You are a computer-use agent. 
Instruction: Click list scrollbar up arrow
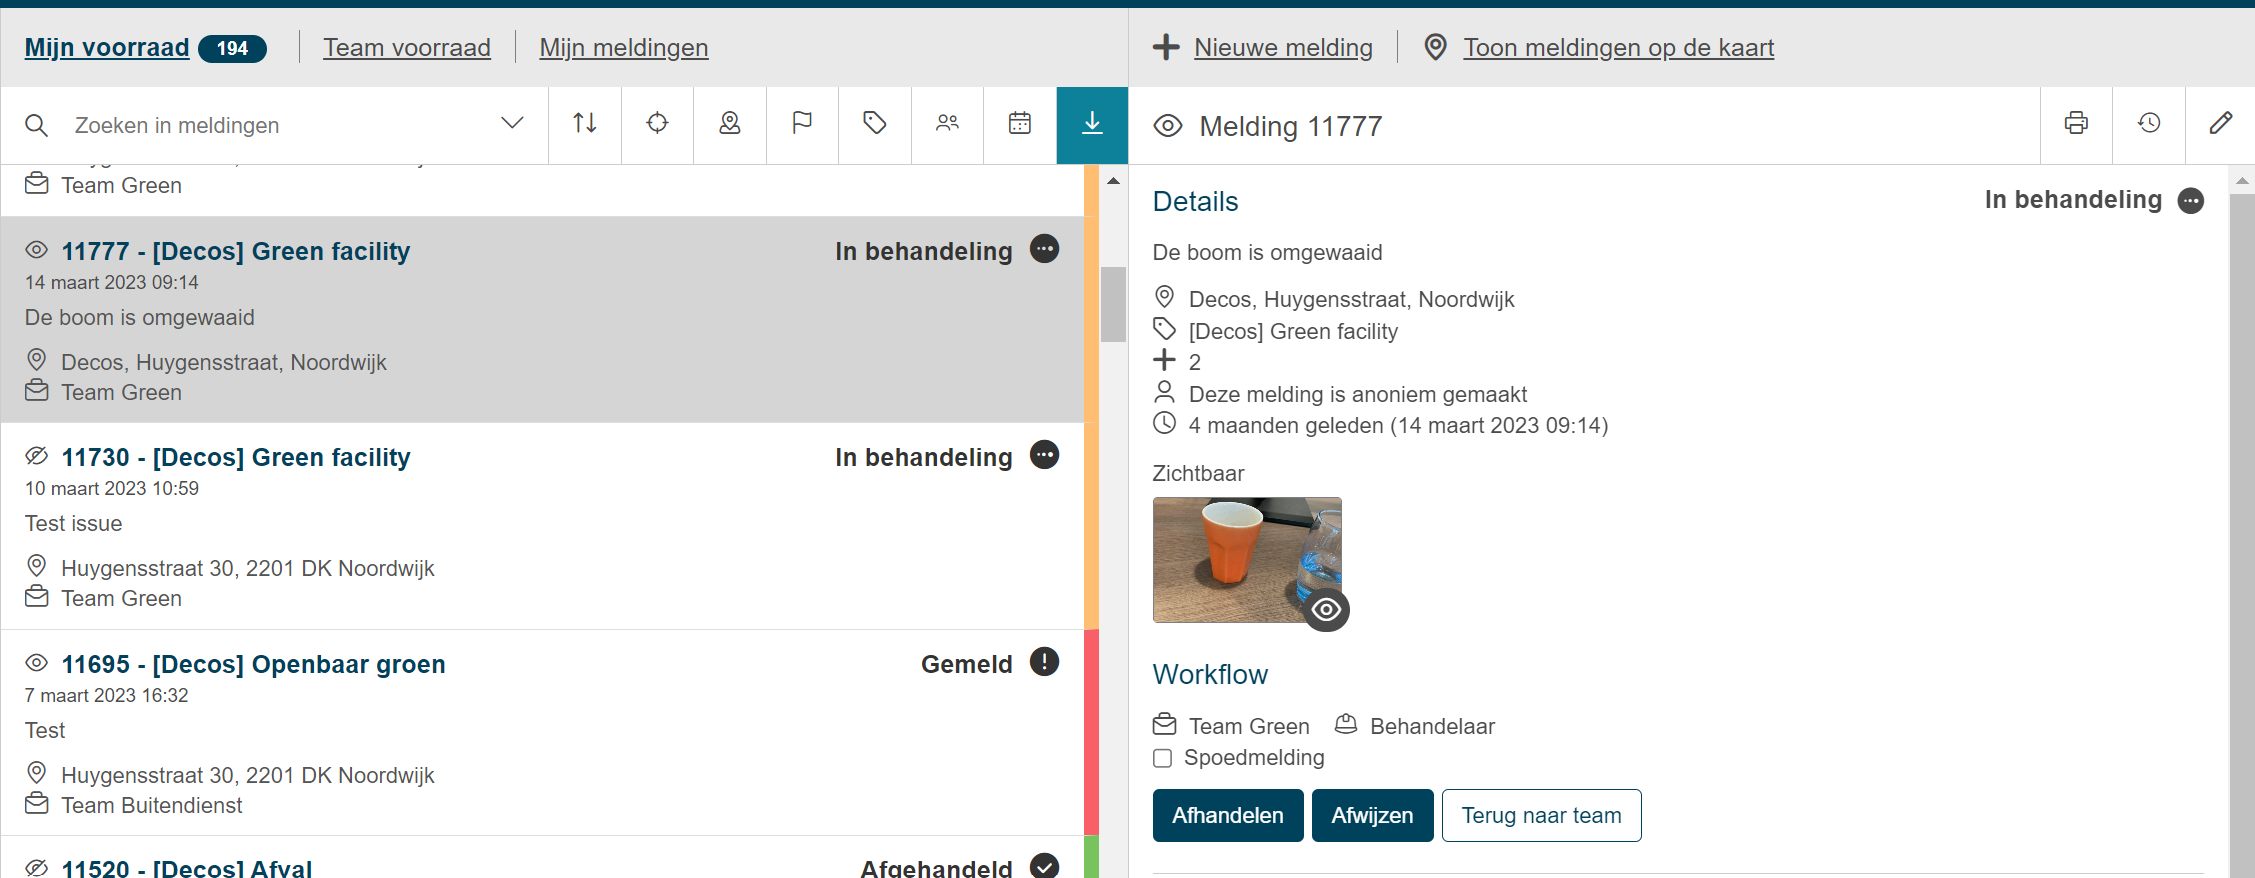[x=1113, y=181]
